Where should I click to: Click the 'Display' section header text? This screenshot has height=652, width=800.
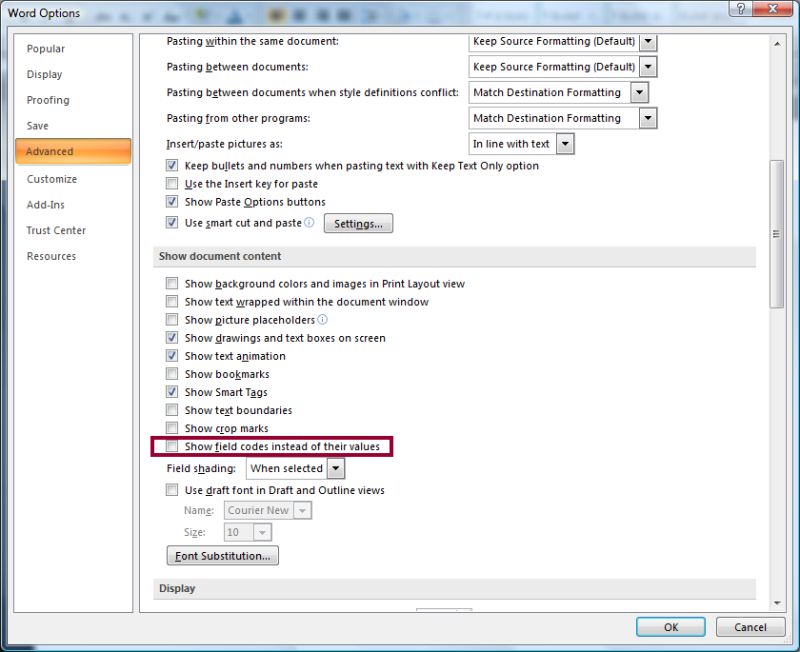pos(177,588)
